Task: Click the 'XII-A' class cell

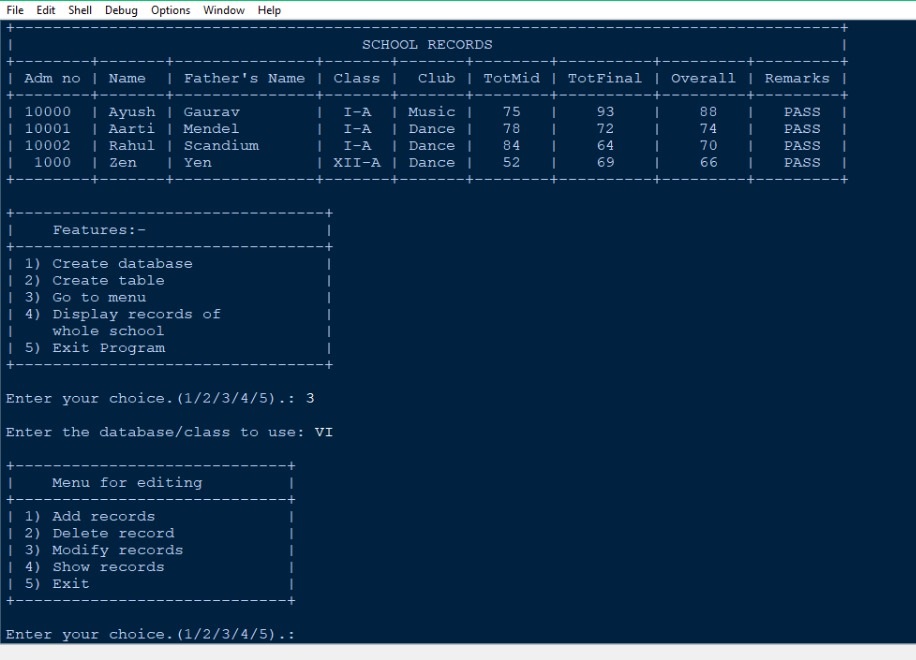Action: [357, 163]
